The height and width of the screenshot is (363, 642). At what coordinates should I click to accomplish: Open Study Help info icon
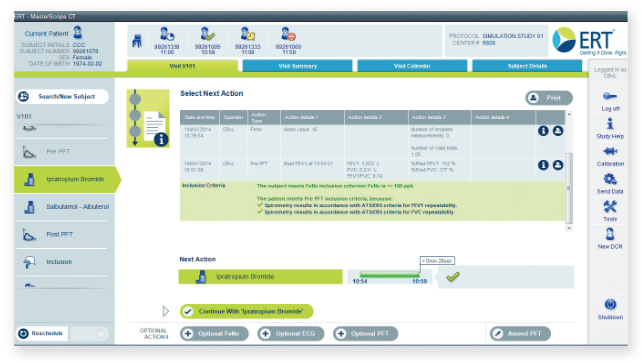[x=610, y=123]
